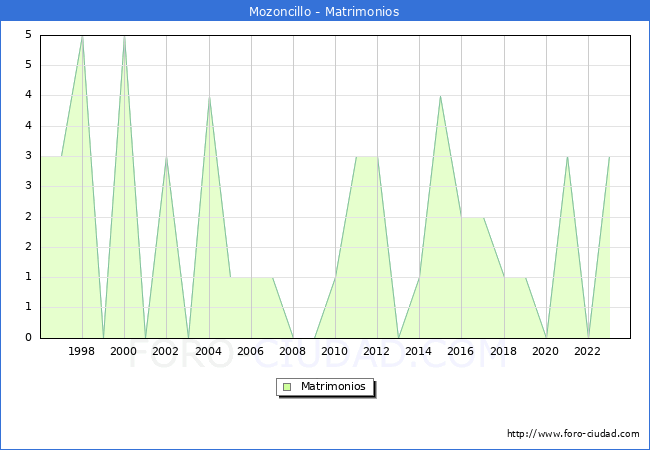Screen dimensions: 650x450
Task: Select the 2002 x-axis label
Action: tap(165, 351)
